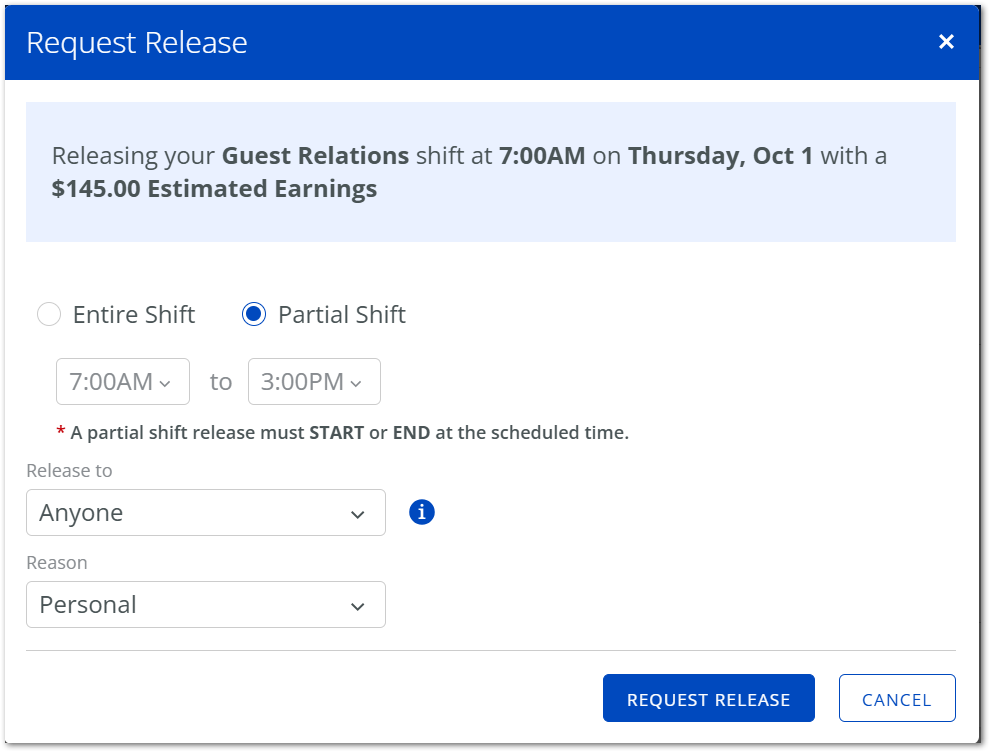The width and height of the screenshot is (990, 752).
Task: Select the Partial Shift radio button
Action: (x=254, y=314)
